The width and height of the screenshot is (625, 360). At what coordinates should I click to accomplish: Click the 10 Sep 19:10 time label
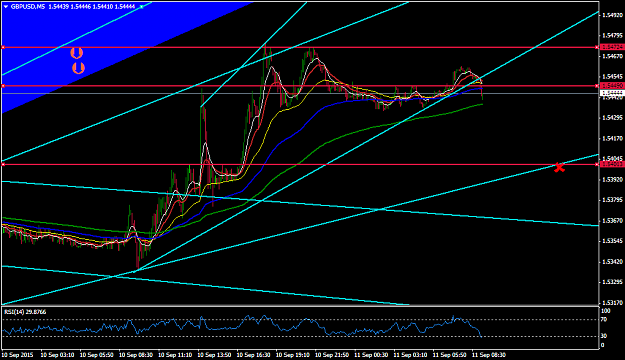pos(293,355)
